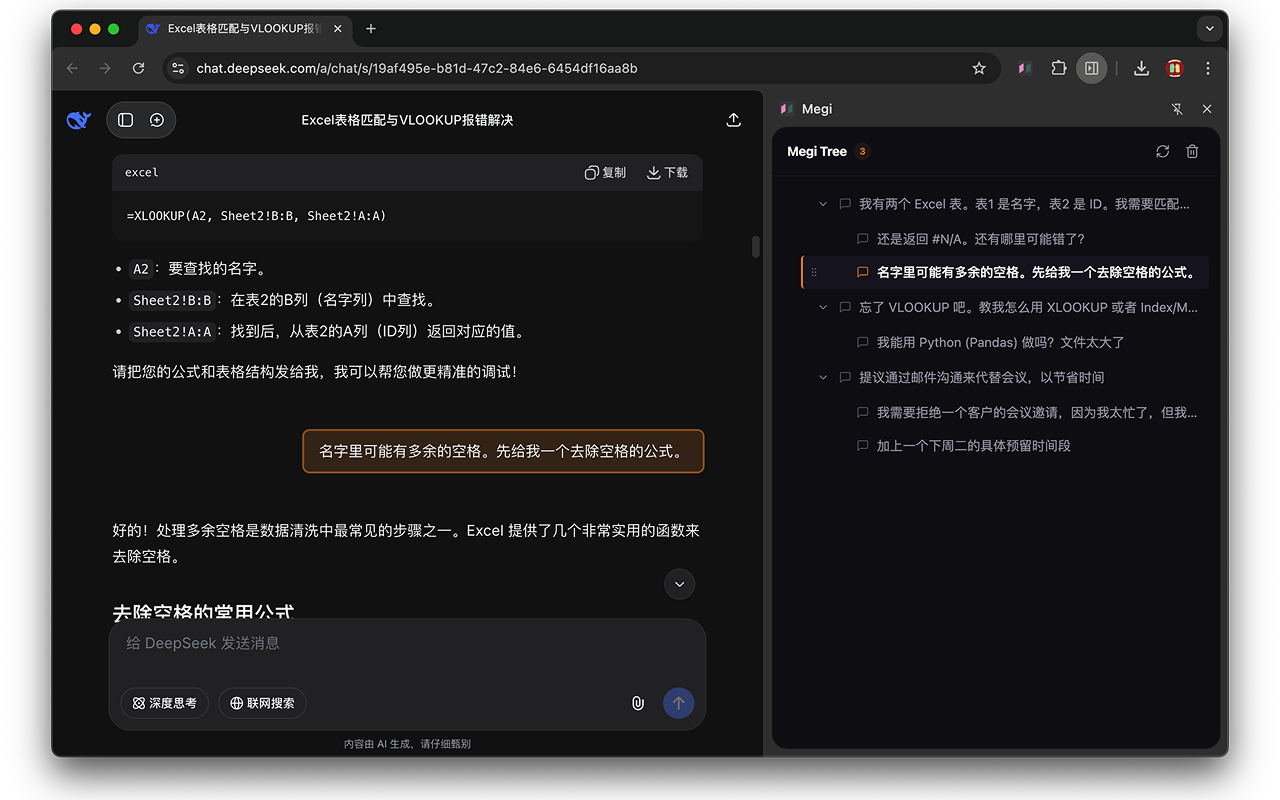
Task: Delete the Megi Tree with the trash icon
Action: click(x=1192, y=152)
